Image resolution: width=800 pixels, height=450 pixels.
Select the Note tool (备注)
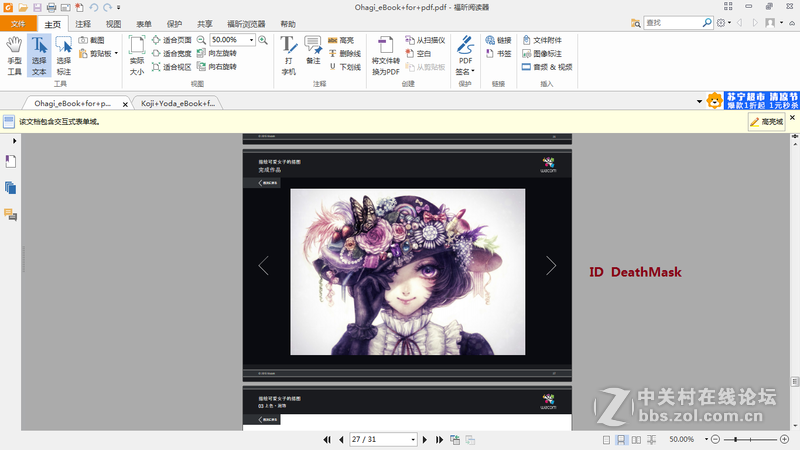coord(313,51)
